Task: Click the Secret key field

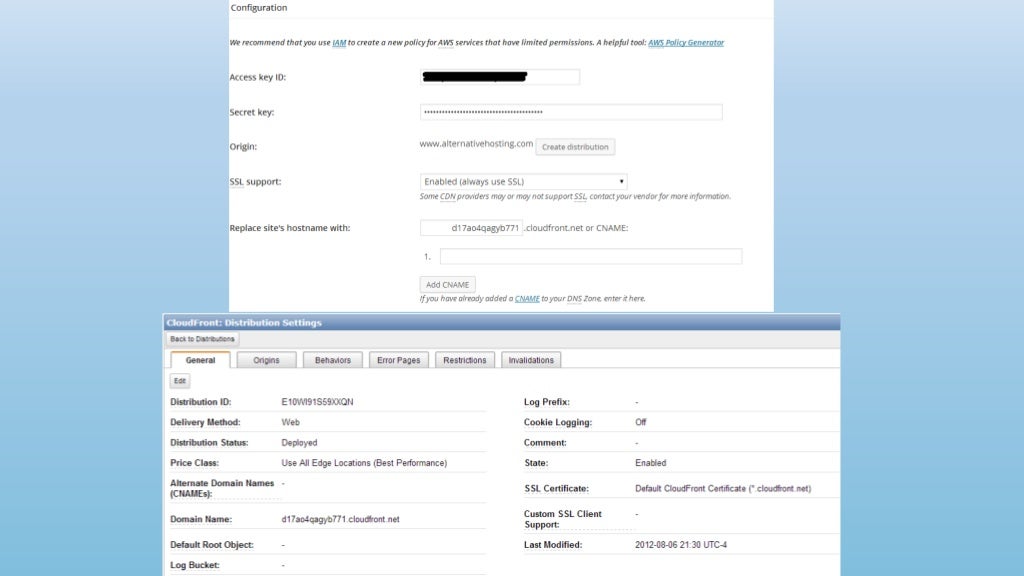Action: [571, 112]
